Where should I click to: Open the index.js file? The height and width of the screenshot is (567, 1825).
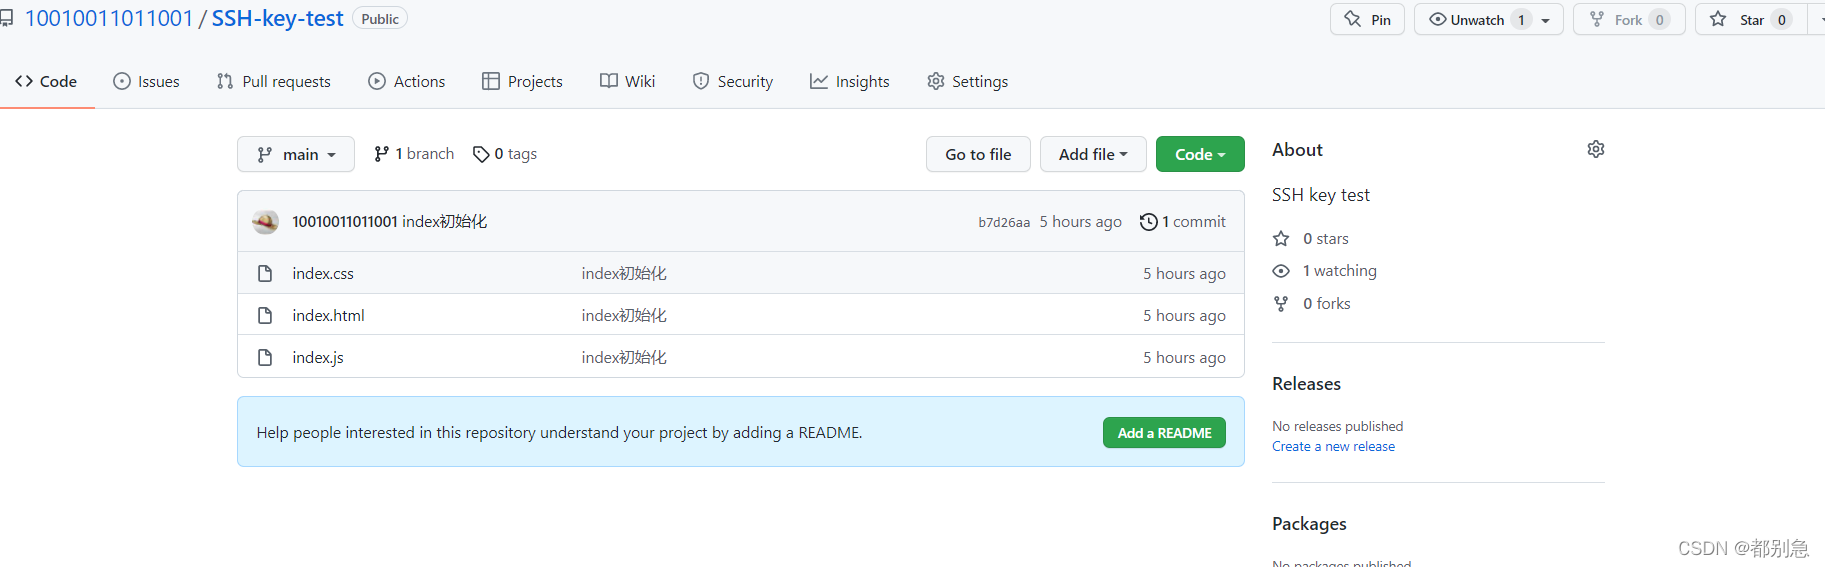[318, 357]
